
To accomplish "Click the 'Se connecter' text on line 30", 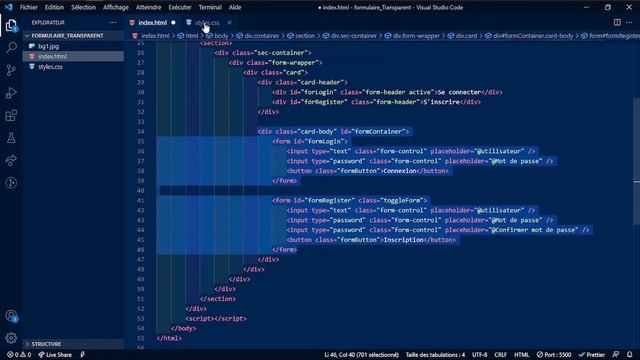I will pyautogui.click(x=459, y=92).
